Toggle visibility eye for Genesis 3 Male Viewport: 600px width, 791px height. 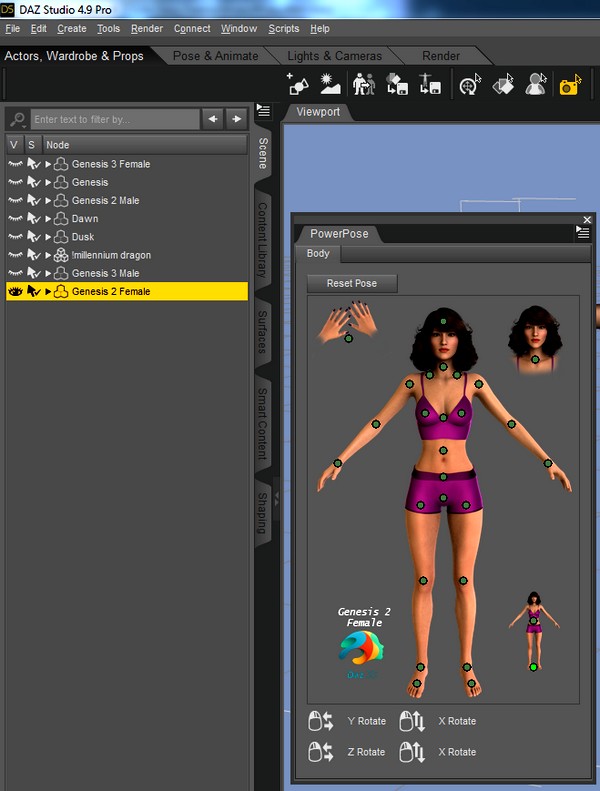pos(15,272)
